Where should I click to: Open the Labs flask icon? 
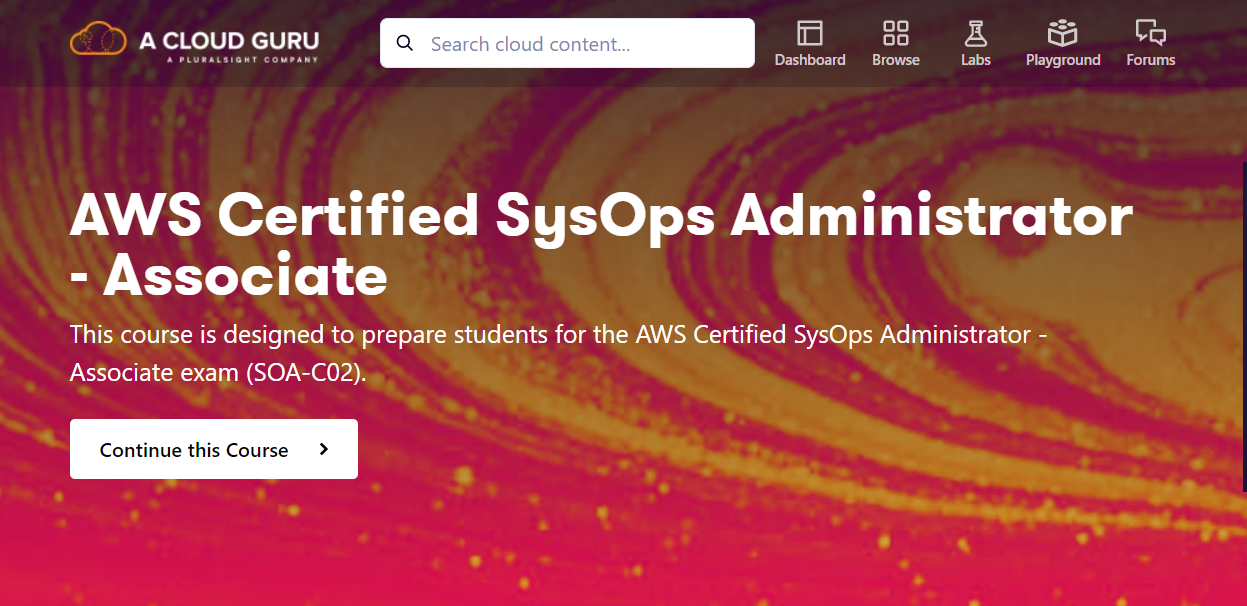coord(976,33)
